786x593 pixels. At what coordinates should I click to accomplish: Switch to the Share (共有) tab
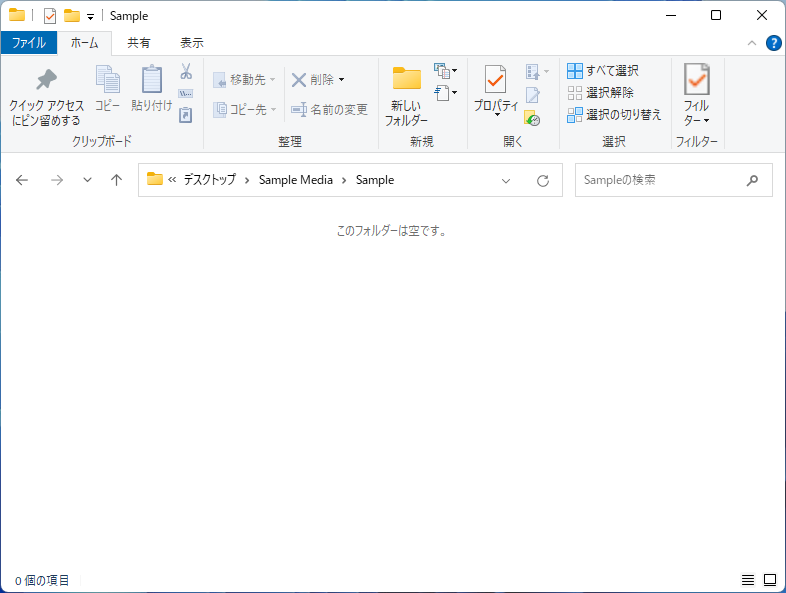pyautogui.click(x=138, y=43)
